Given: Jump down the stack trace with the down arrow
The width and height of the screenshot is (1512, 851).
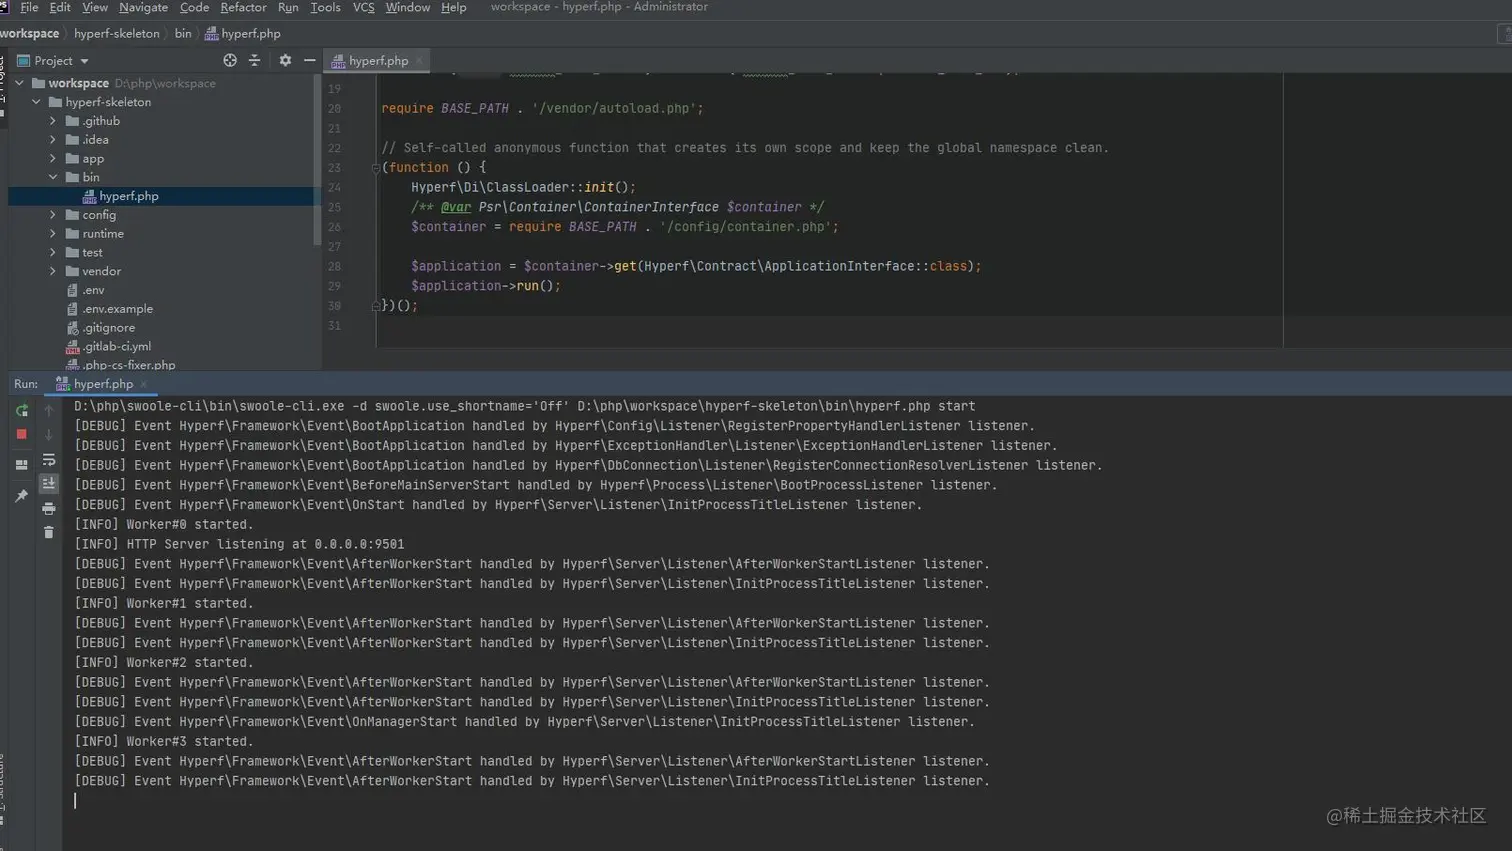Looking at the screenshot, I should coord(48,435).
